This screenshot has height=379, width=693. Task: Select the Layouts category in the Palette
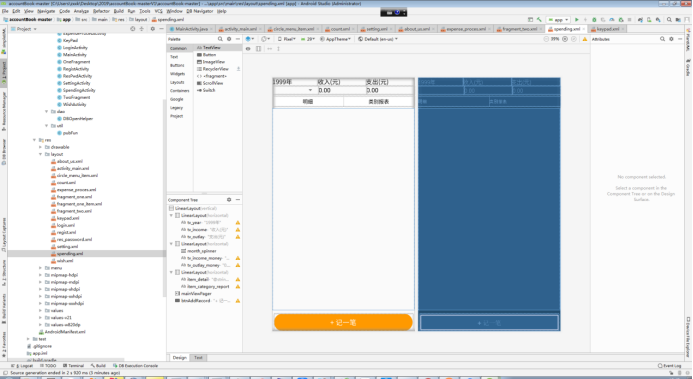coord(177,82)
